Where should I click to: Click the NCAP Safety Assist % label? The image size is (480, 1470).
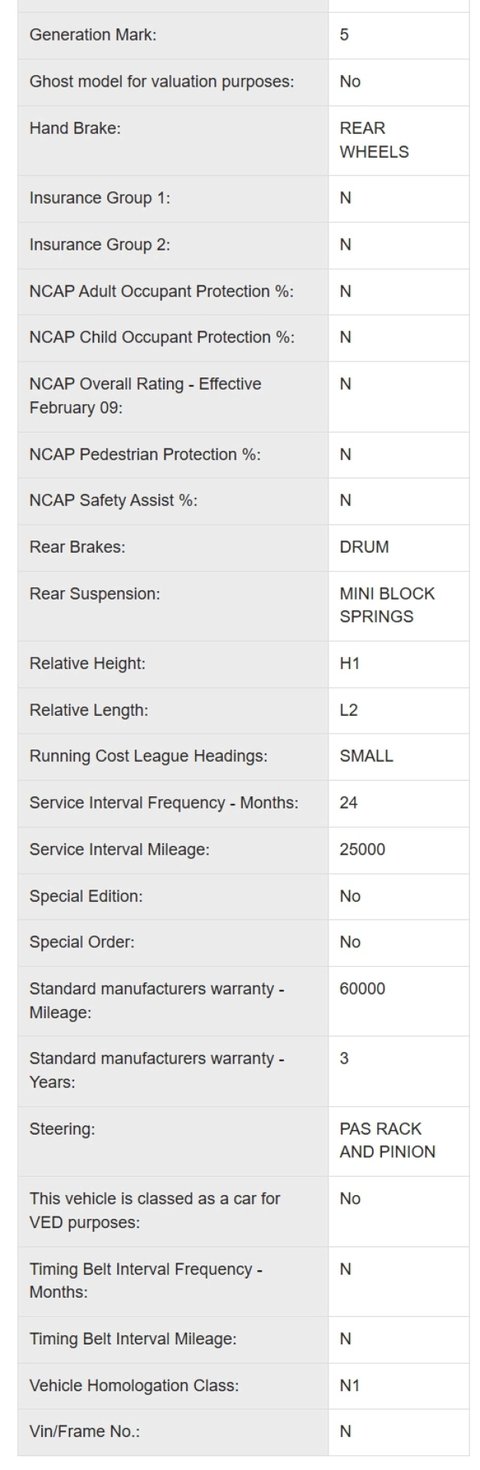(114, 500)
